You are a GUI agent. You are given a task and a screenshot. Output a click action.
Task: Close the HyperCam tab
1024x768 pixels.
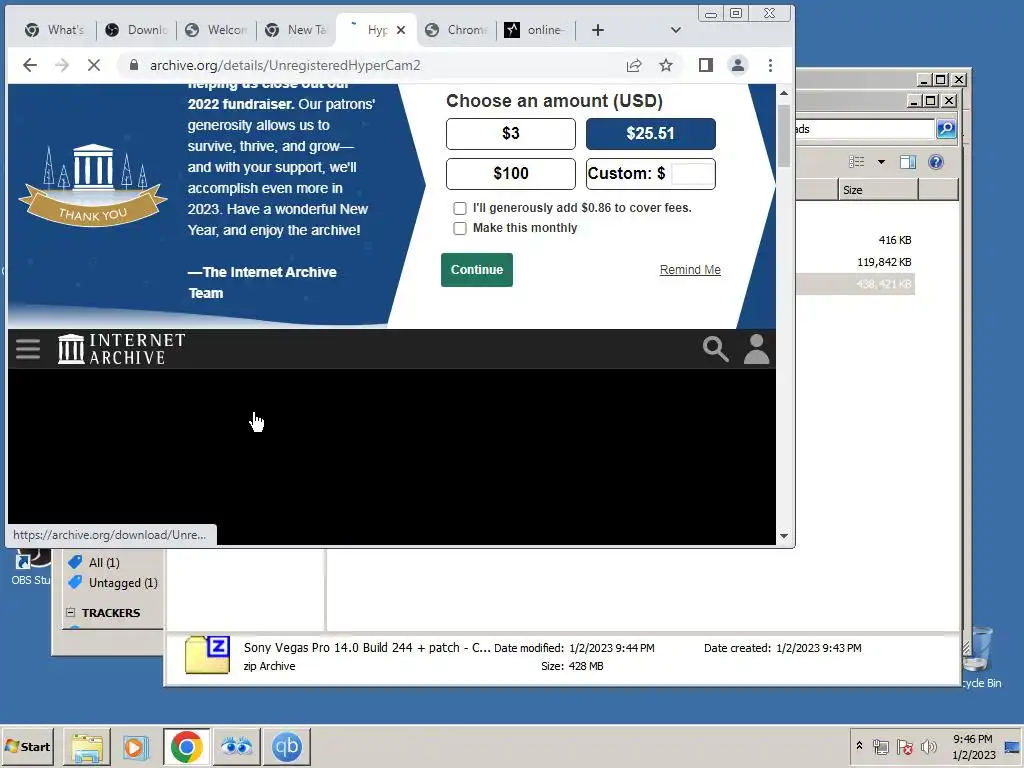point(401,30)
